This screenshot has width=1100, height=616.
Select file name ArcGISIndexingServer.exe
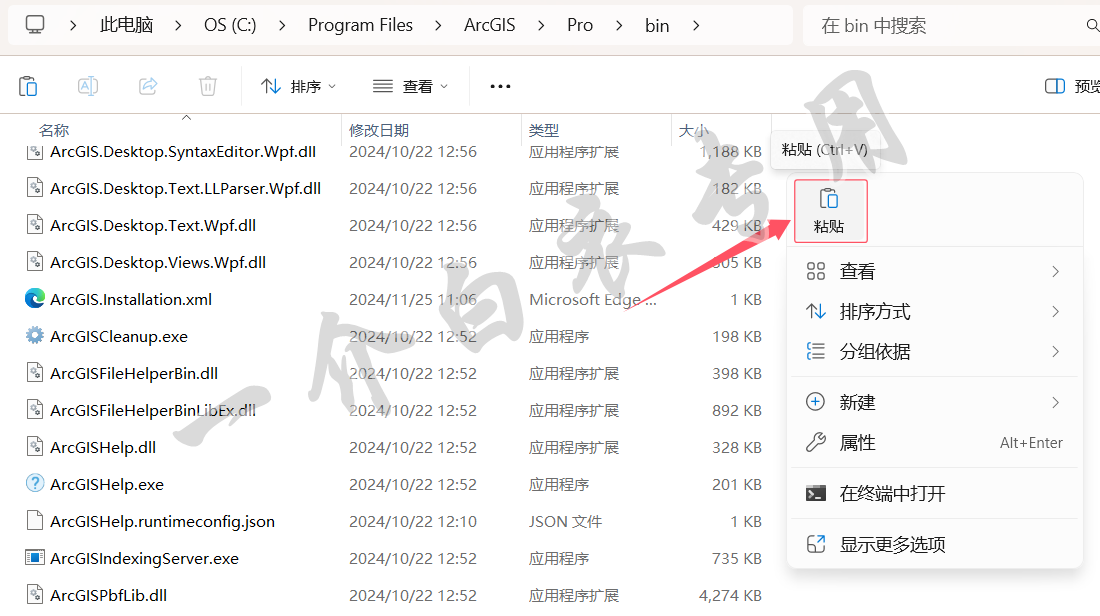(x=145, y=558)
